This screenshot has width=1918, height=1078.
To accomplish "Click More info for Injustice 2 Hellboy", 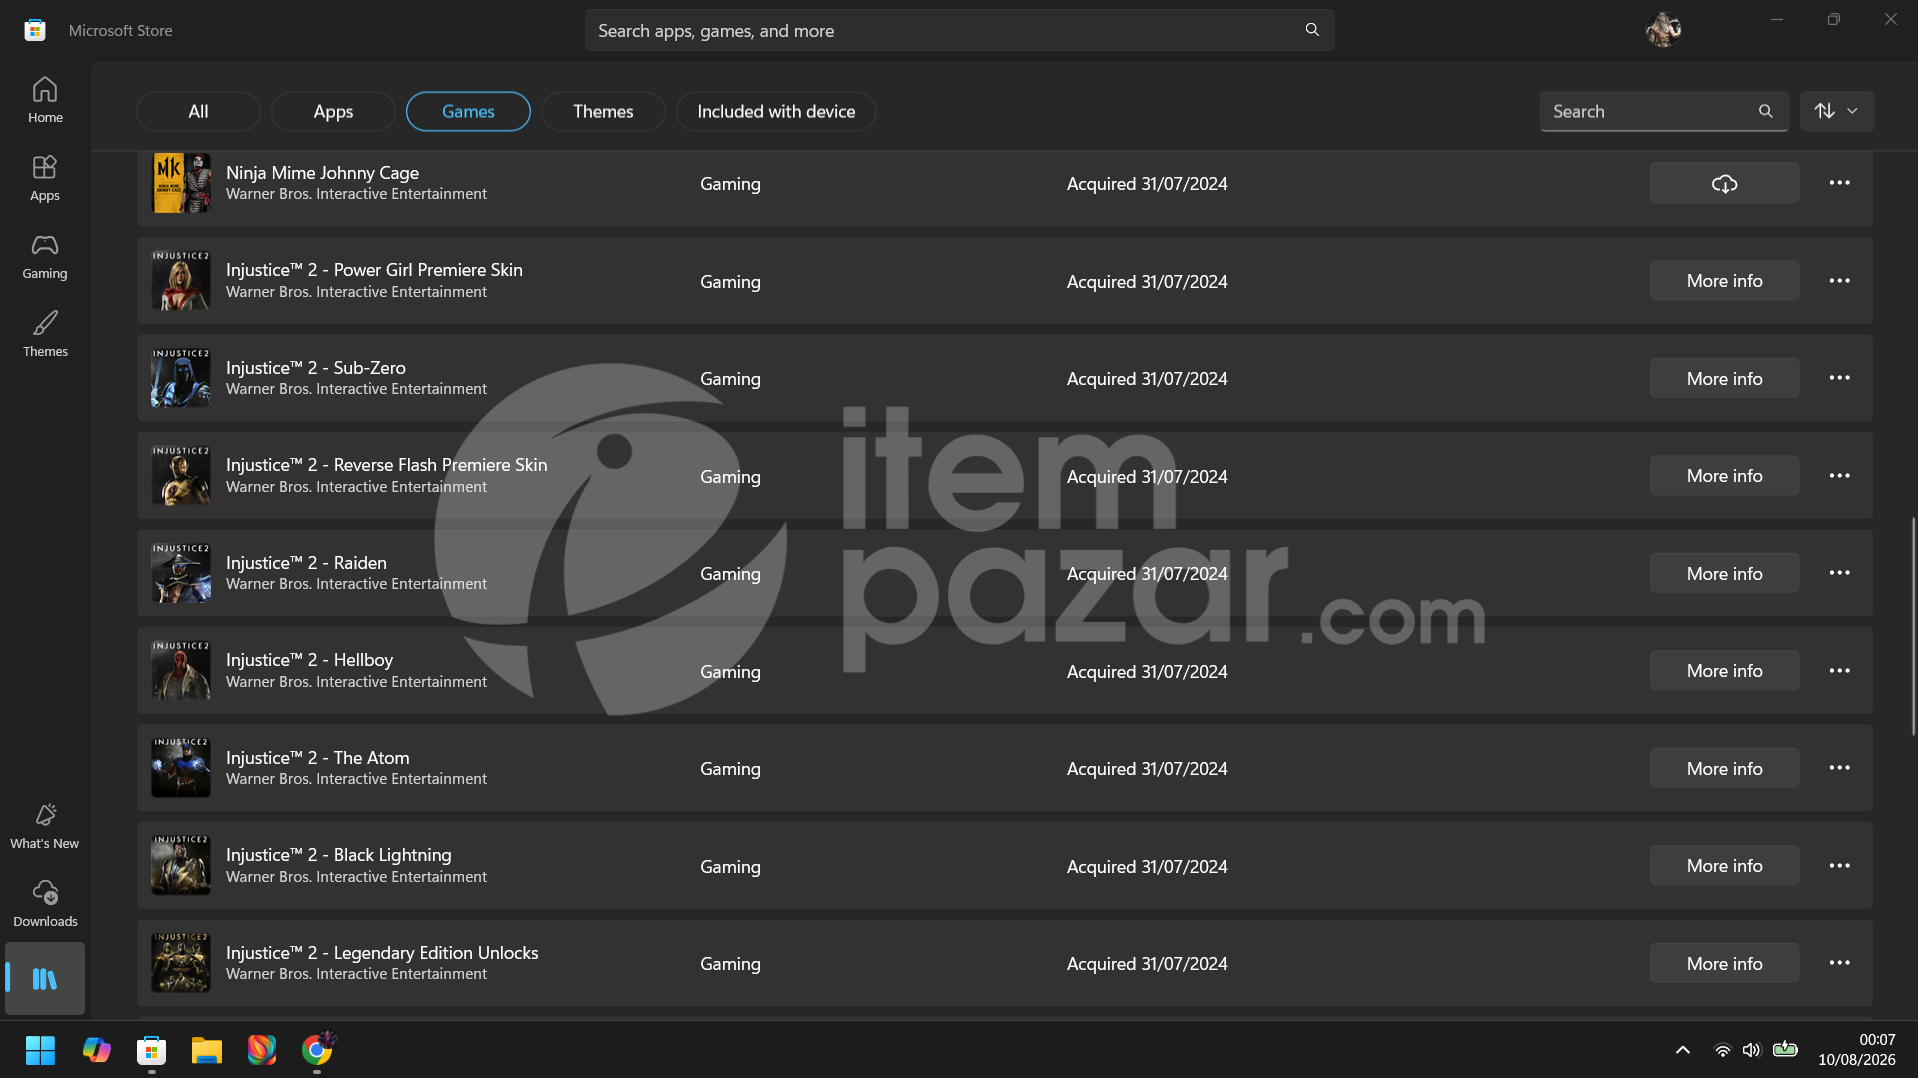I will 1724,671.
